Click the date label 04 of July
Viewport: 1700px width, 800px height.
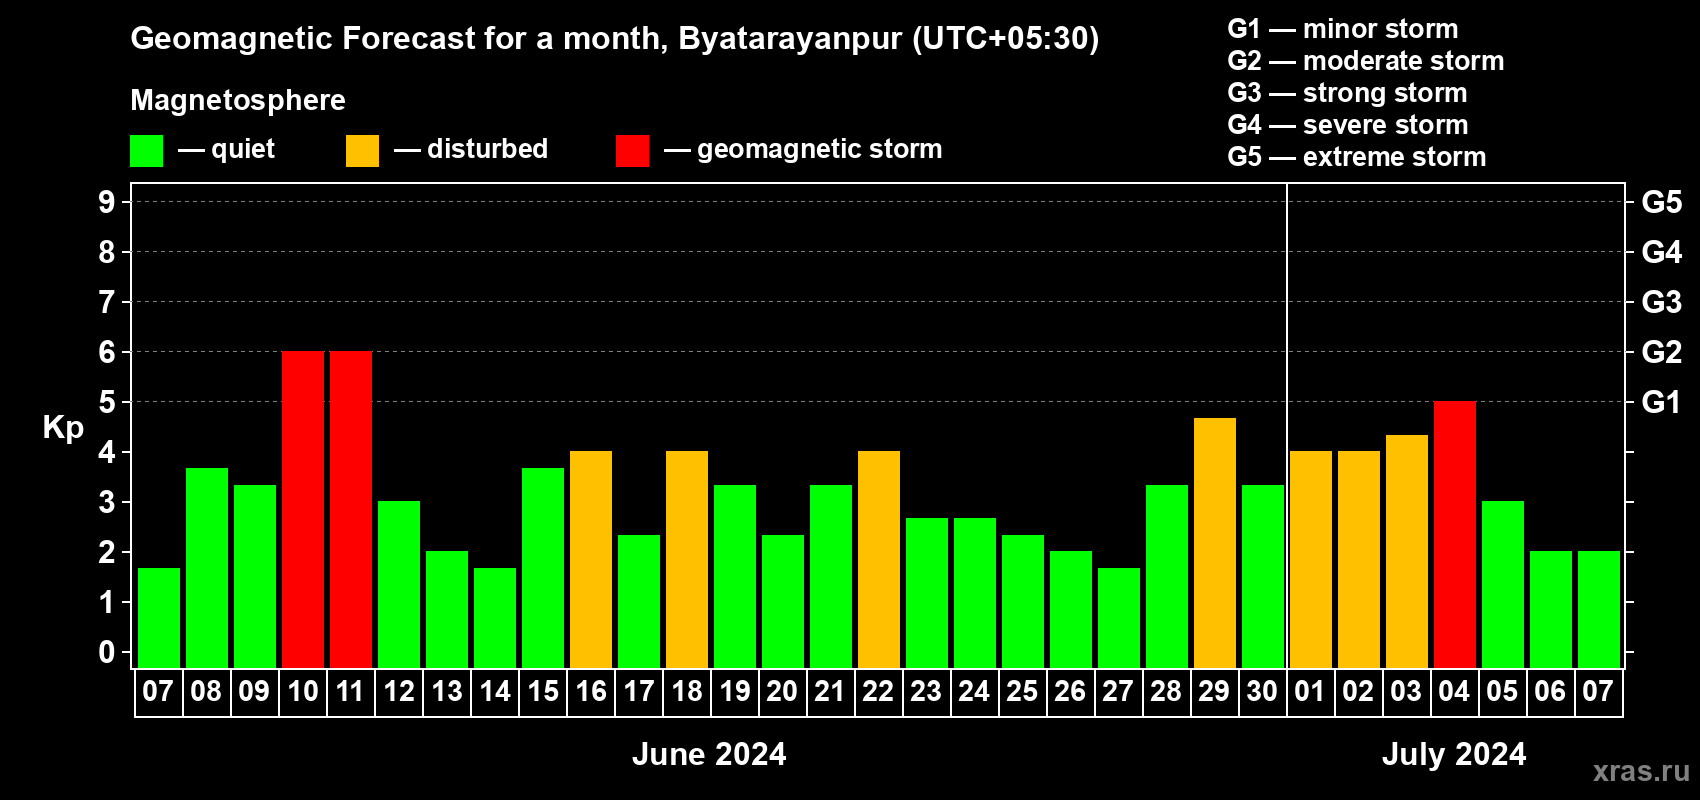click(x=1454, y=691)
